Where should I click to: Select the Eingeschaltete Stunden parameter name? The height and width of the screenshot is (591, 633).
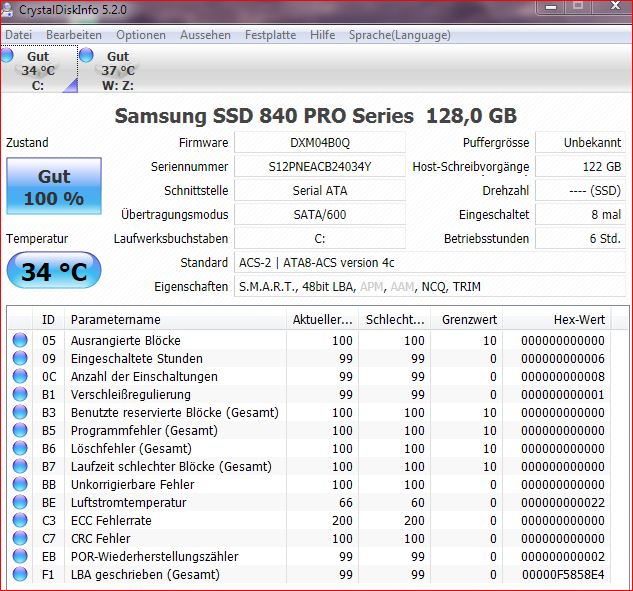(136, 358)
